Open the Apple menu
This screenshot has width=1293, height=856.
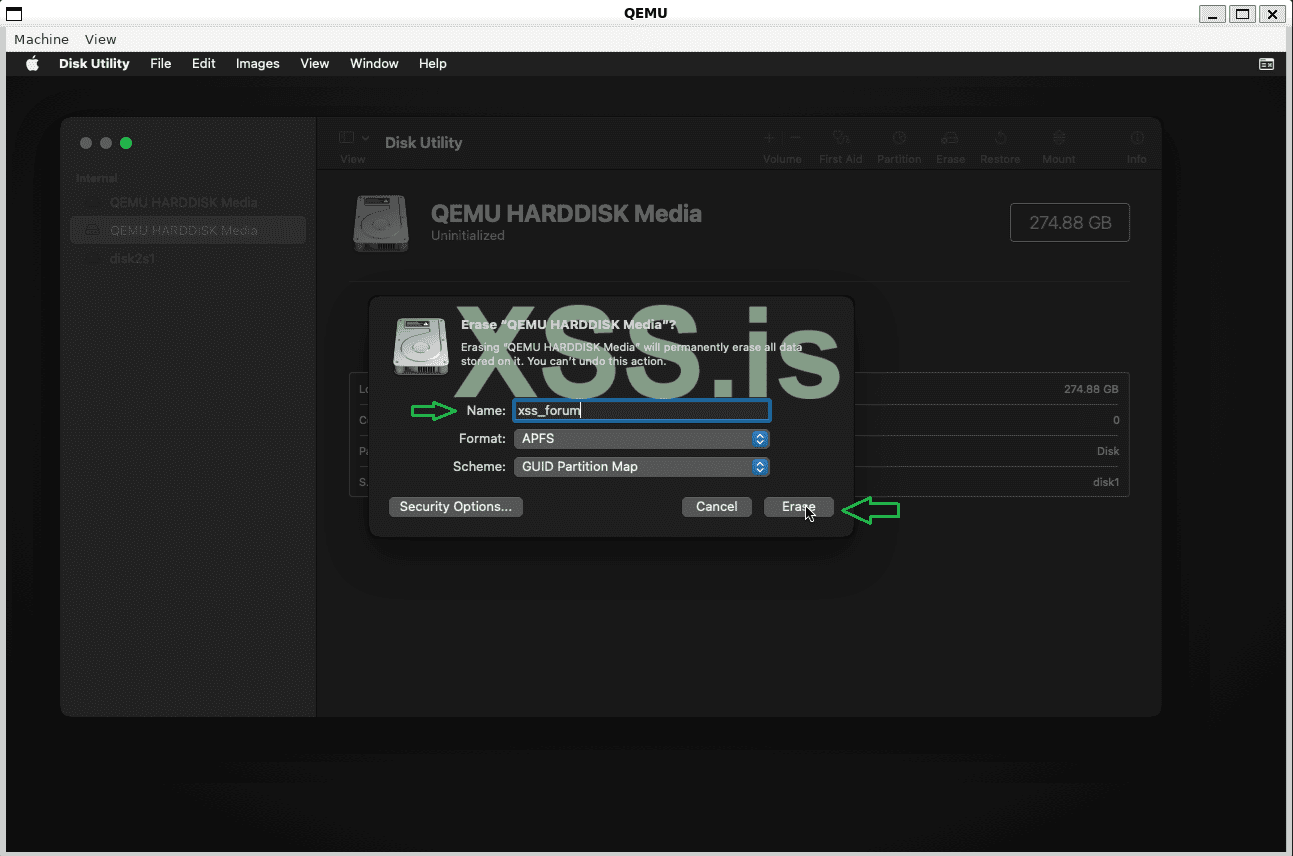coord(32,64)
